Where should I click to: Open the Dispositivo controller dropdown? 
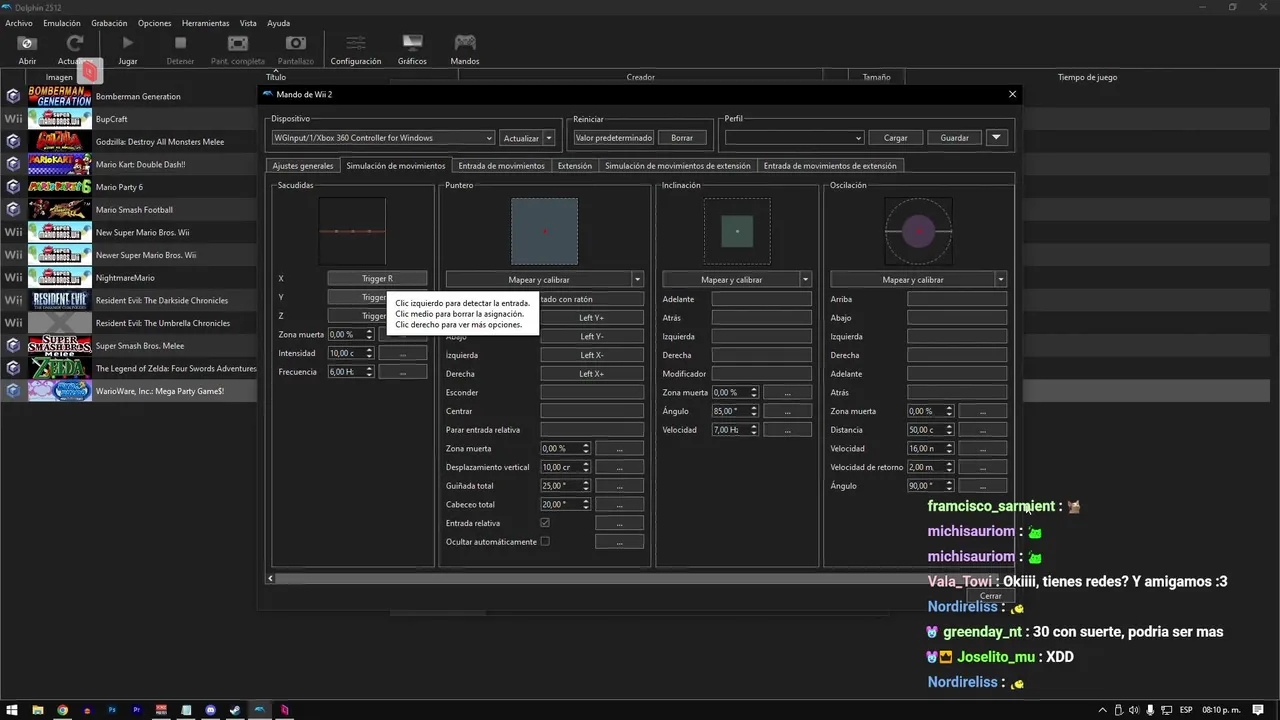click(x=383, y=138)
